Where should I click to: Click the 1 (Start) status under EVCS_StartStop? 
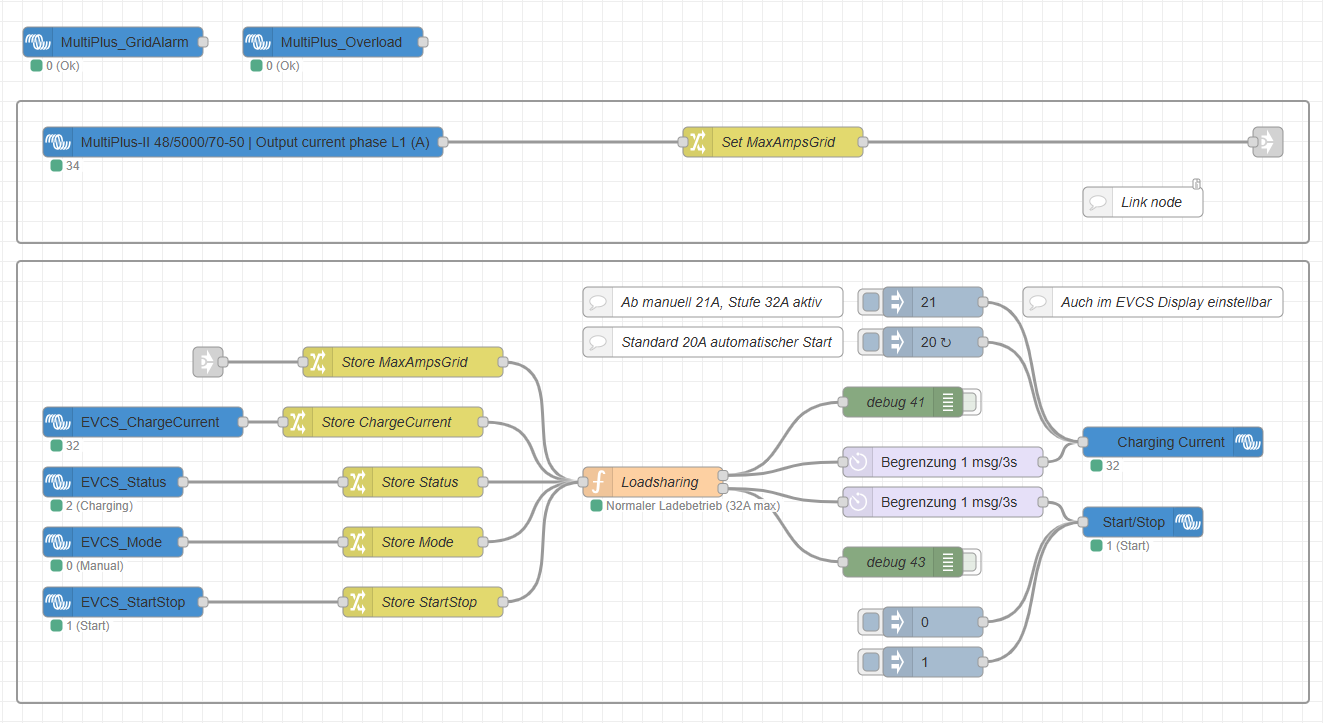point(88,626)
